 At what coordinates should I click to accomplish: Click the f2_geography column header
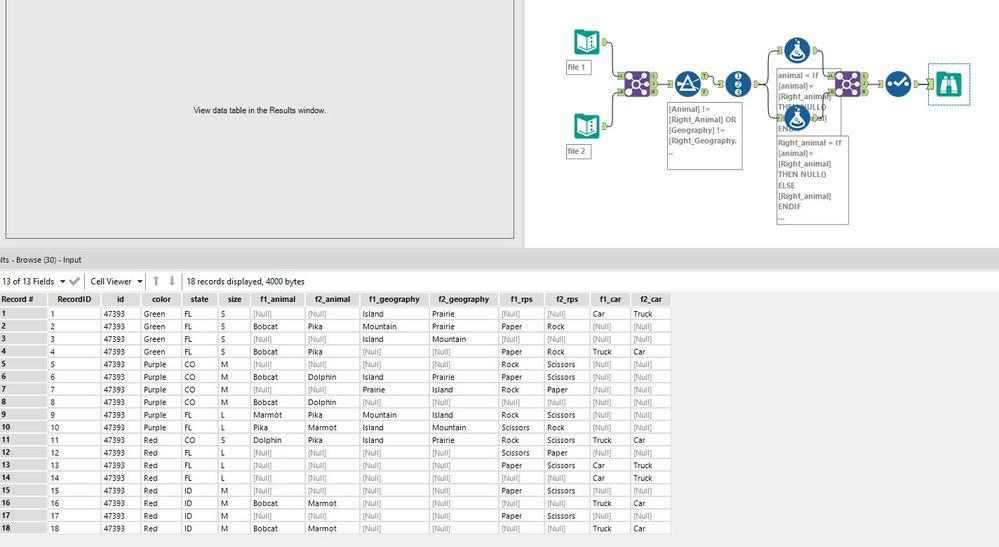[x=464, y=299]
